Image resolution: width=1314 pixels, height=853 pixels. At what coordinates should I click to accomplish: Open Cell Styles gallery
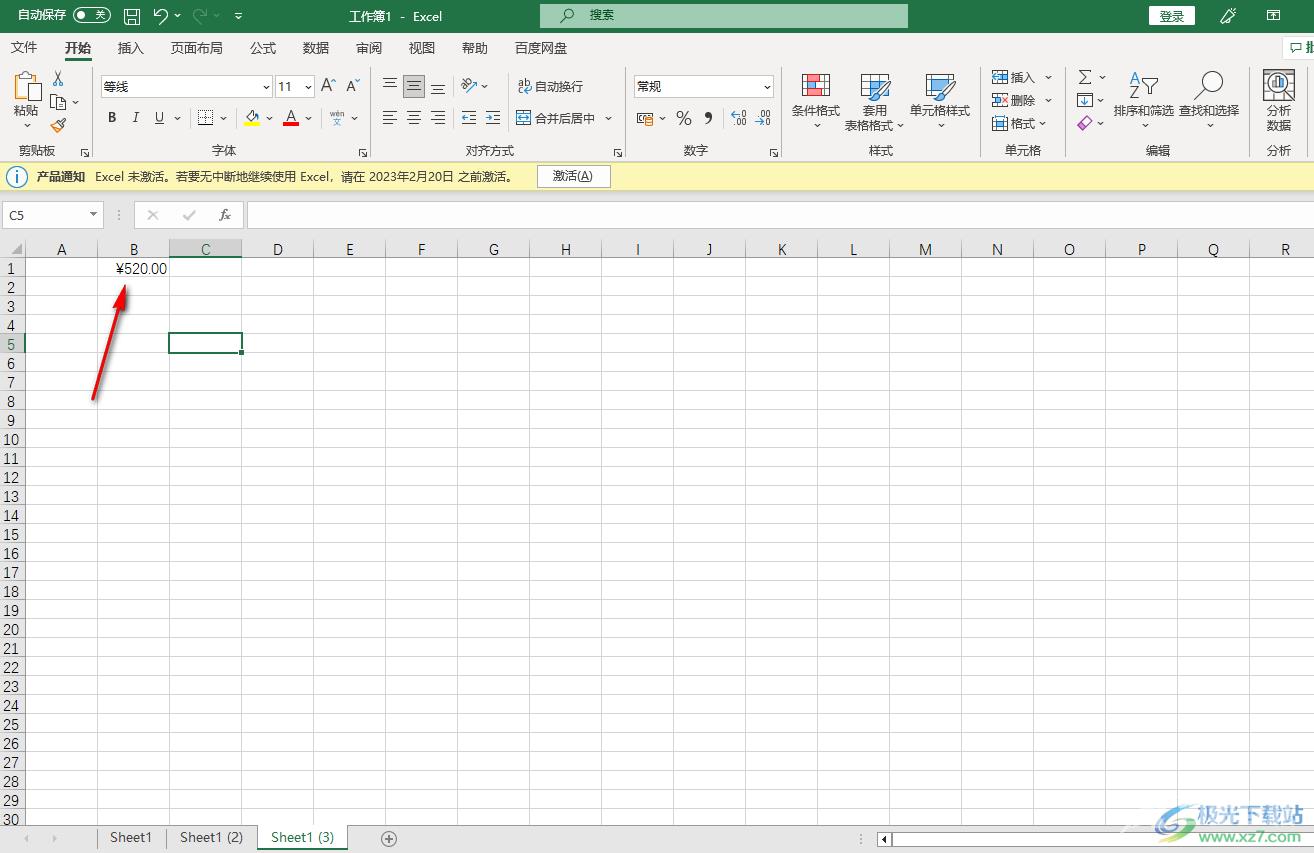tap(940, 102)
